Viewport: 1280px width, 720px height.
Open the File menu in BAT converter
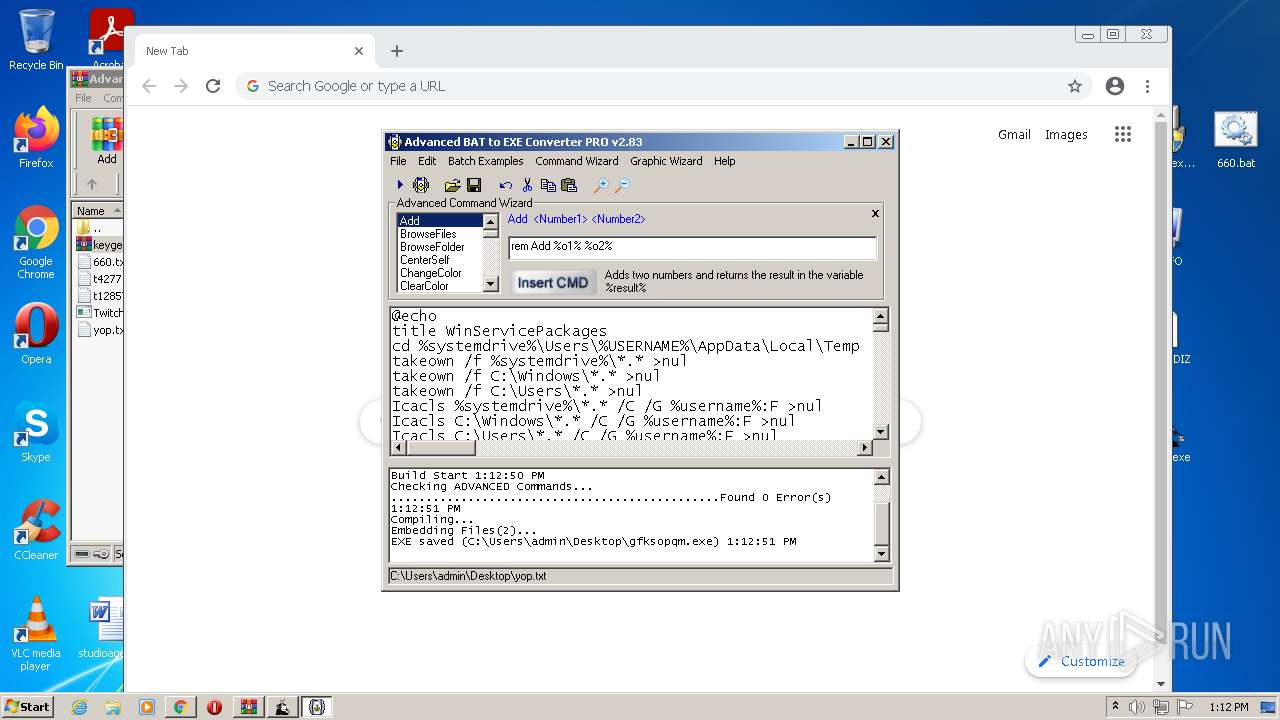pyautogui.click(x=398, y=161)
